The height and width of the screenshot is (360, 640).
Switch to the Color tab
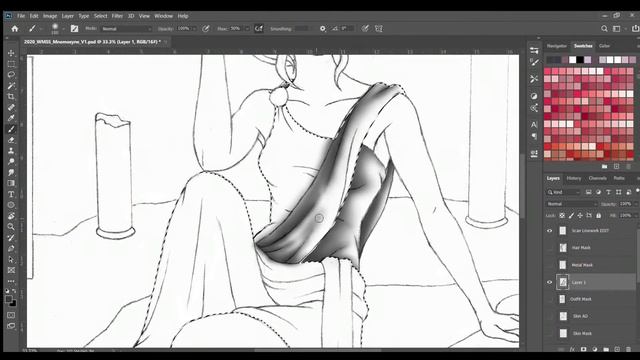[604, 46]
